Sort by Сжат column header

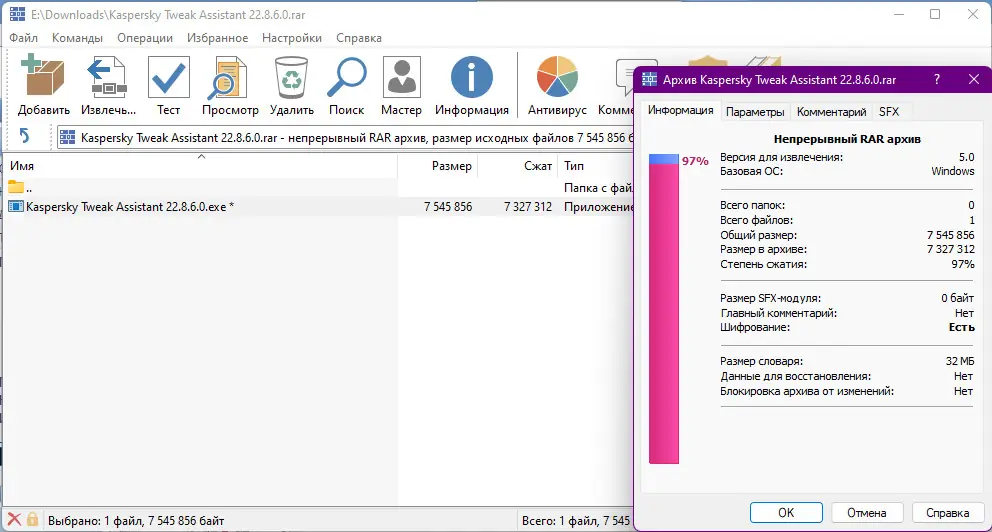pos(518,166)
